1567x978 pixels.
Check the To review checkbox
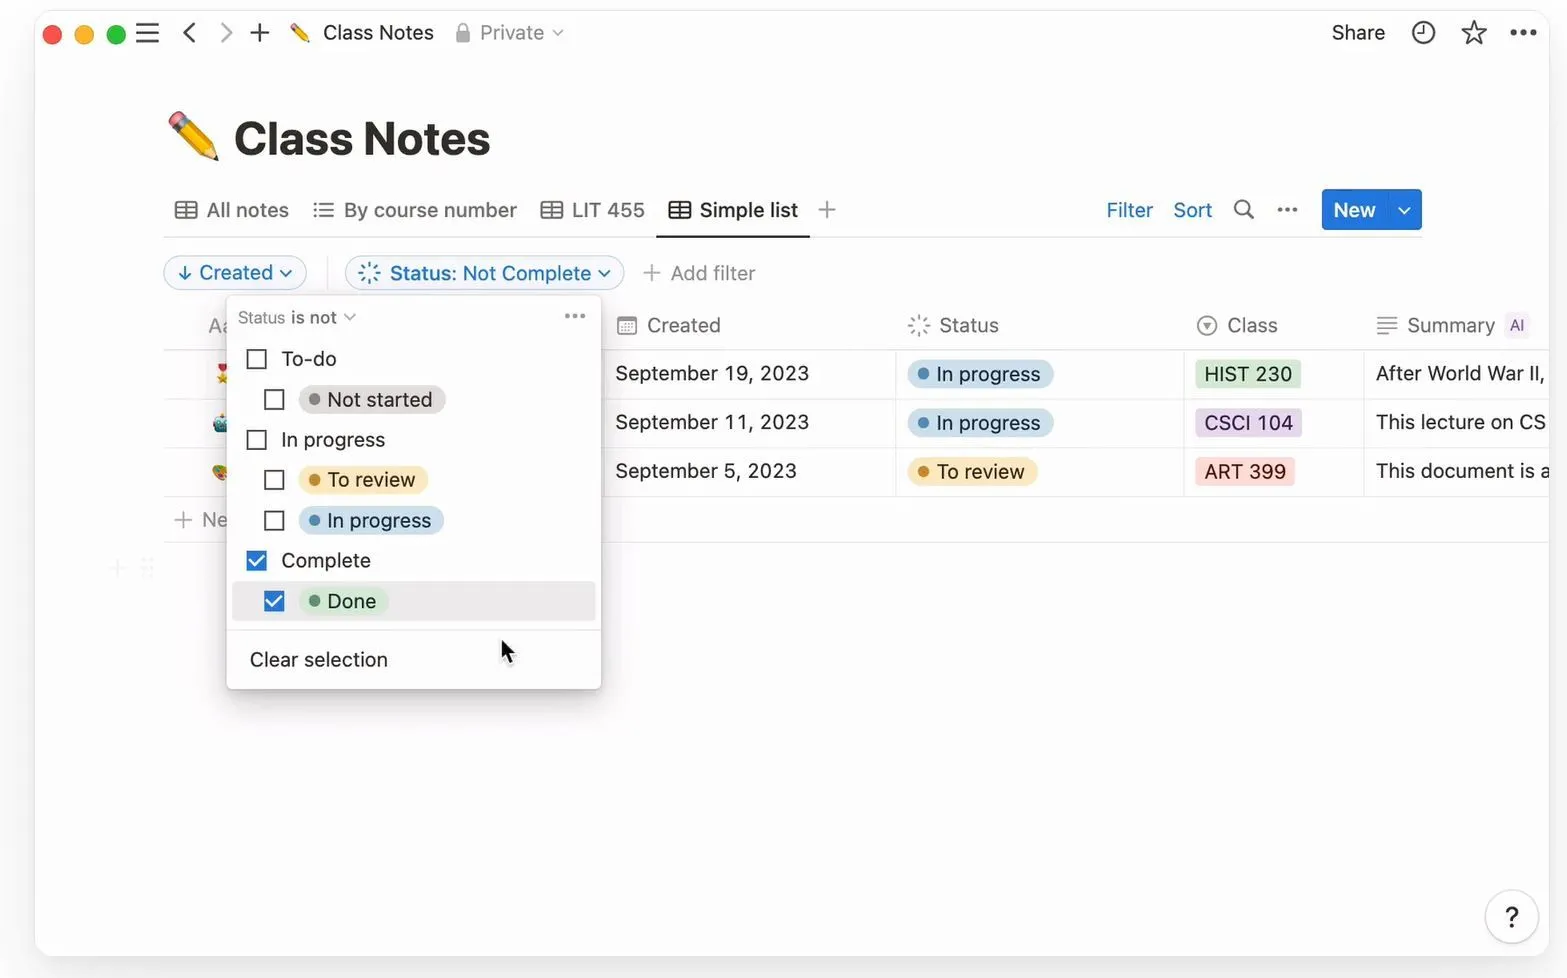[x=274, y=480]
